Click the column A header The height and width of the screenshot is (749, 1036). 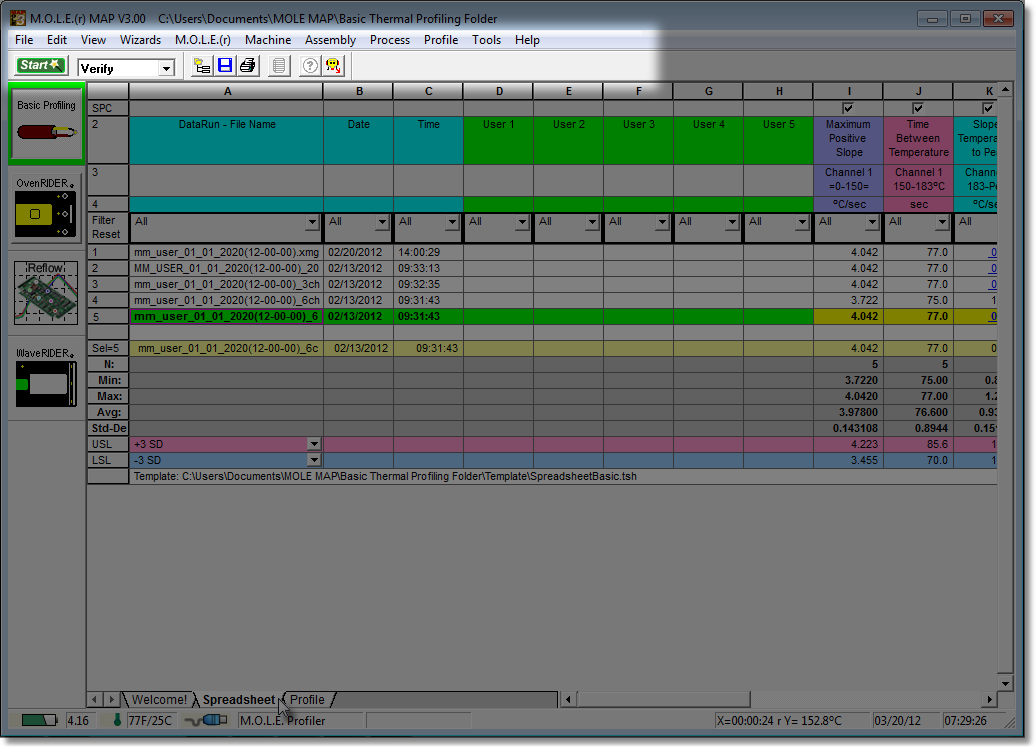pos(227,91)
